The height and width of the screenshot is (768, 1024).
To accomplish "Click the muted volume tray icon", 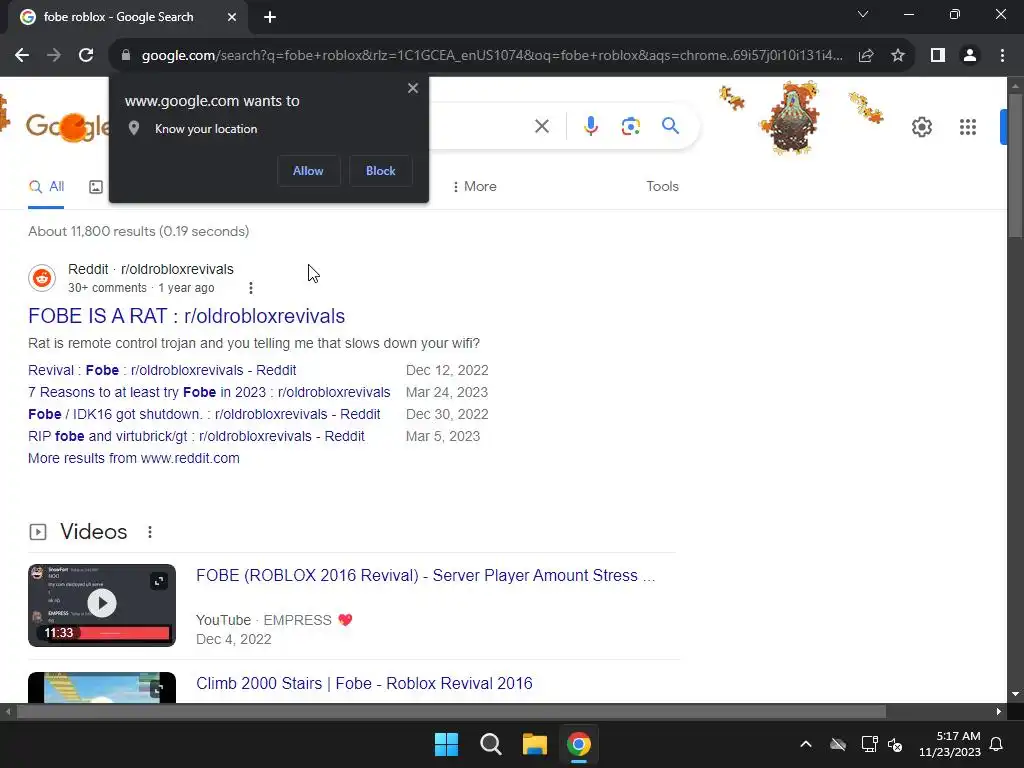I will [895, 744].
